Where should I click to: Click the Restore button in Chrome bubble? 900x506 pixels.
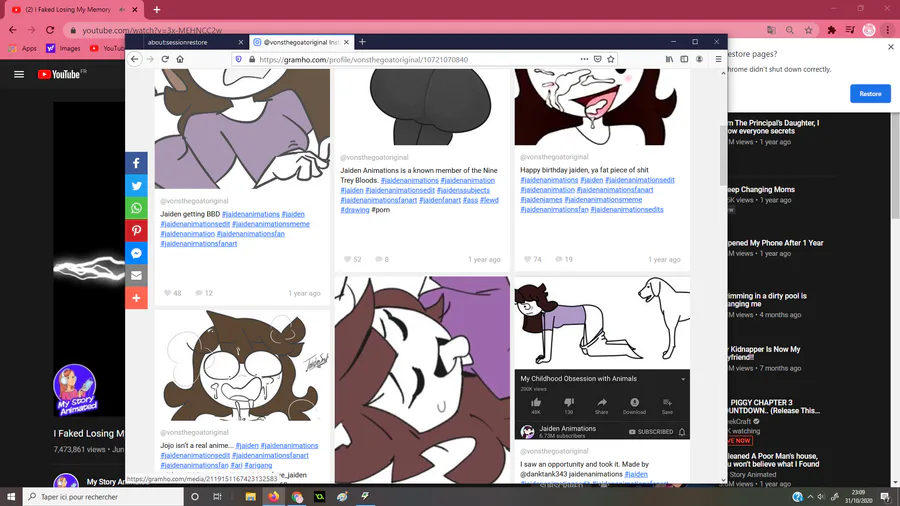pos(870,94)
